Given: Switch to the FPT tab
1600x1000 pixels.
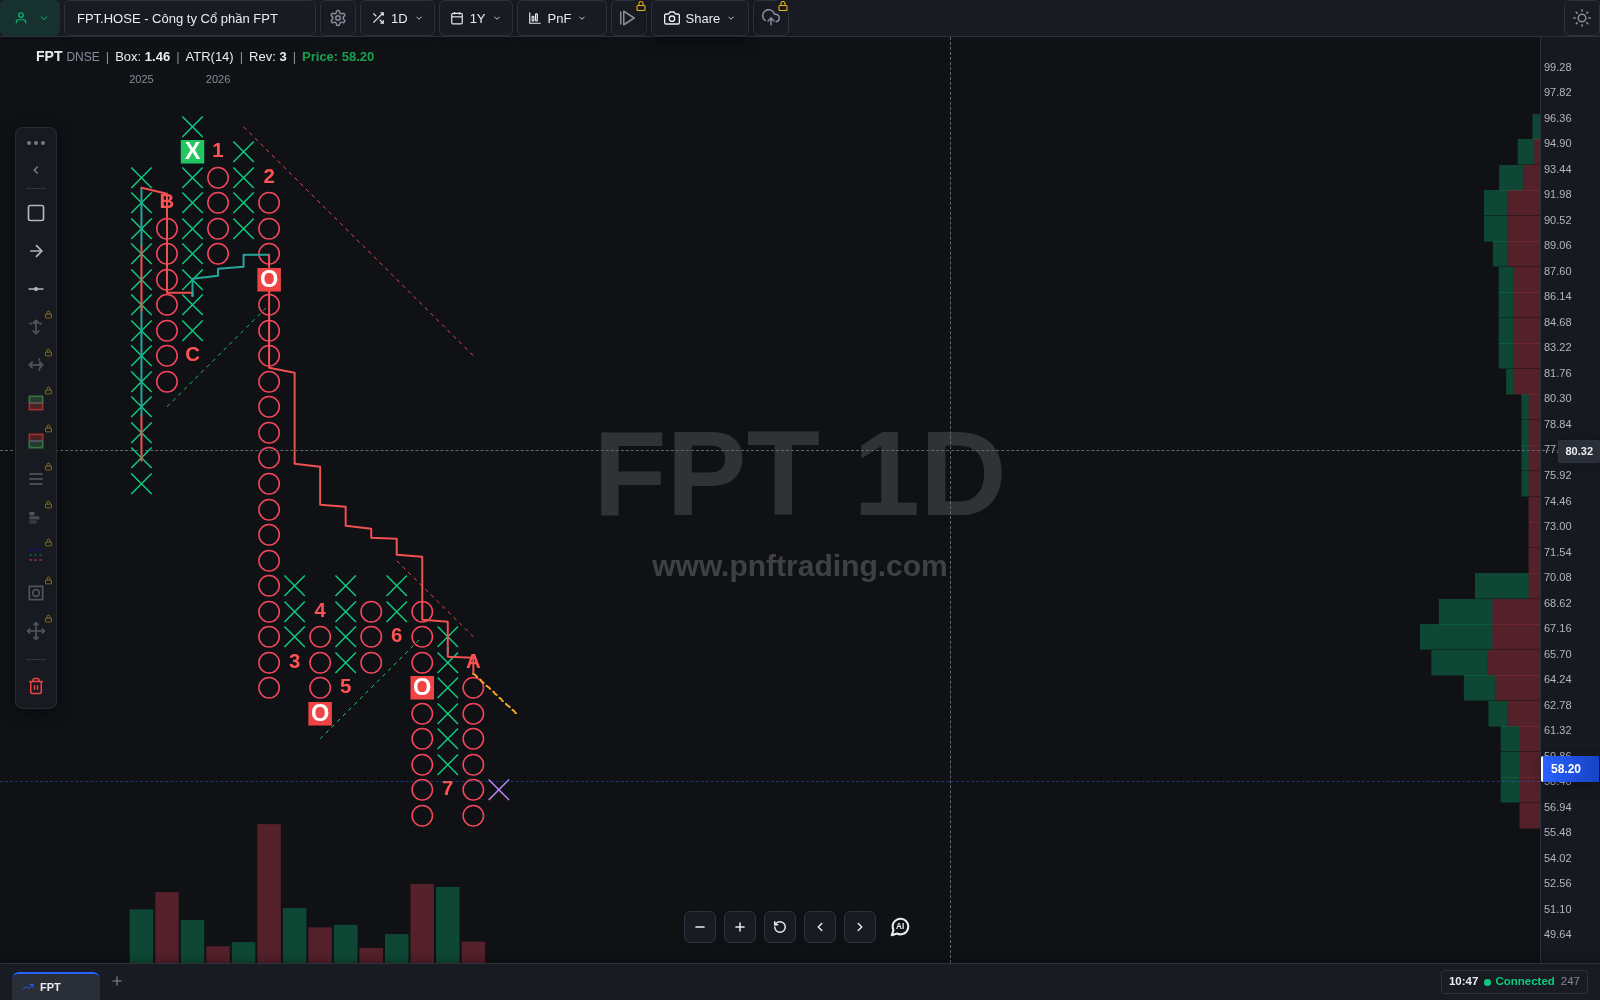Looking at the screenshot, I should tap(56, 986).
